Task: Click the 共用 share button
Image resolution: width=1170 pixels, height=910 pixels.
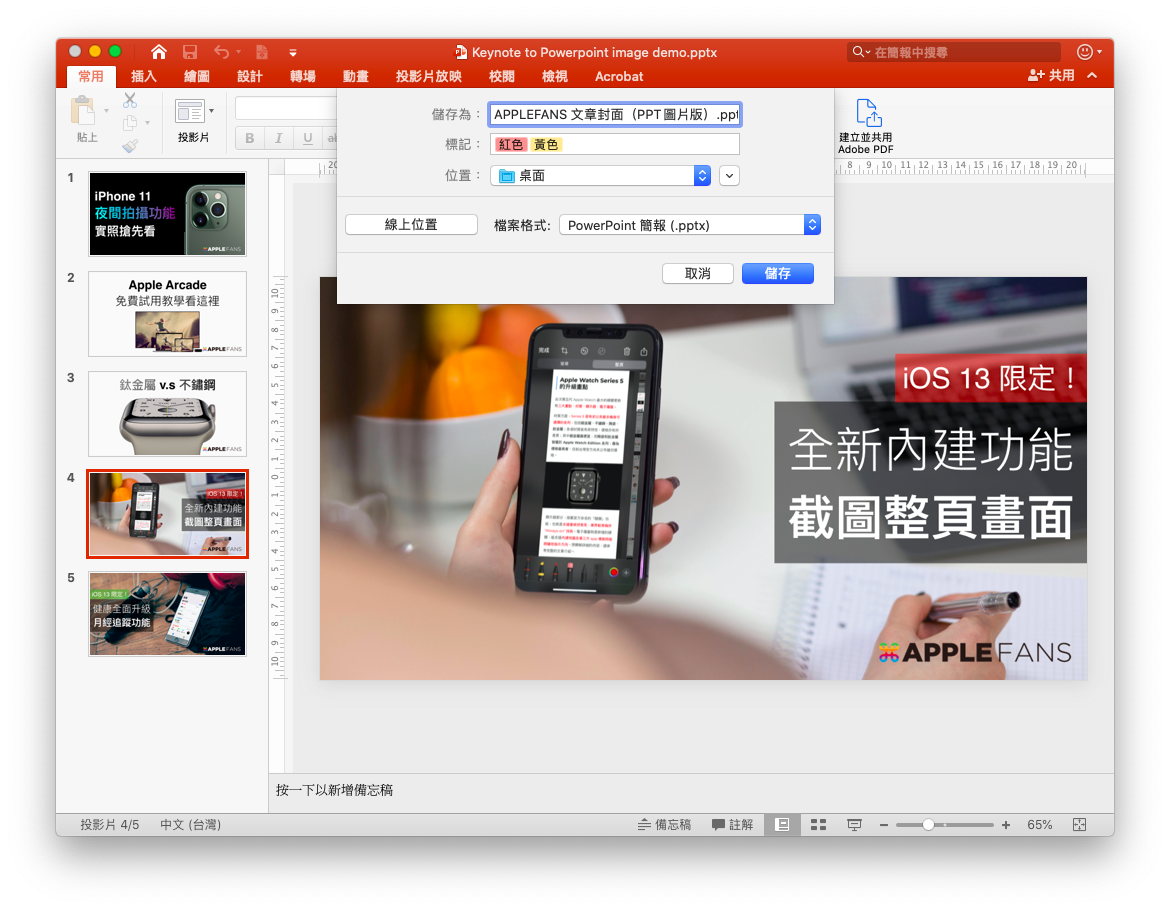Action: pyautogui.click(x=1051, y=75)
